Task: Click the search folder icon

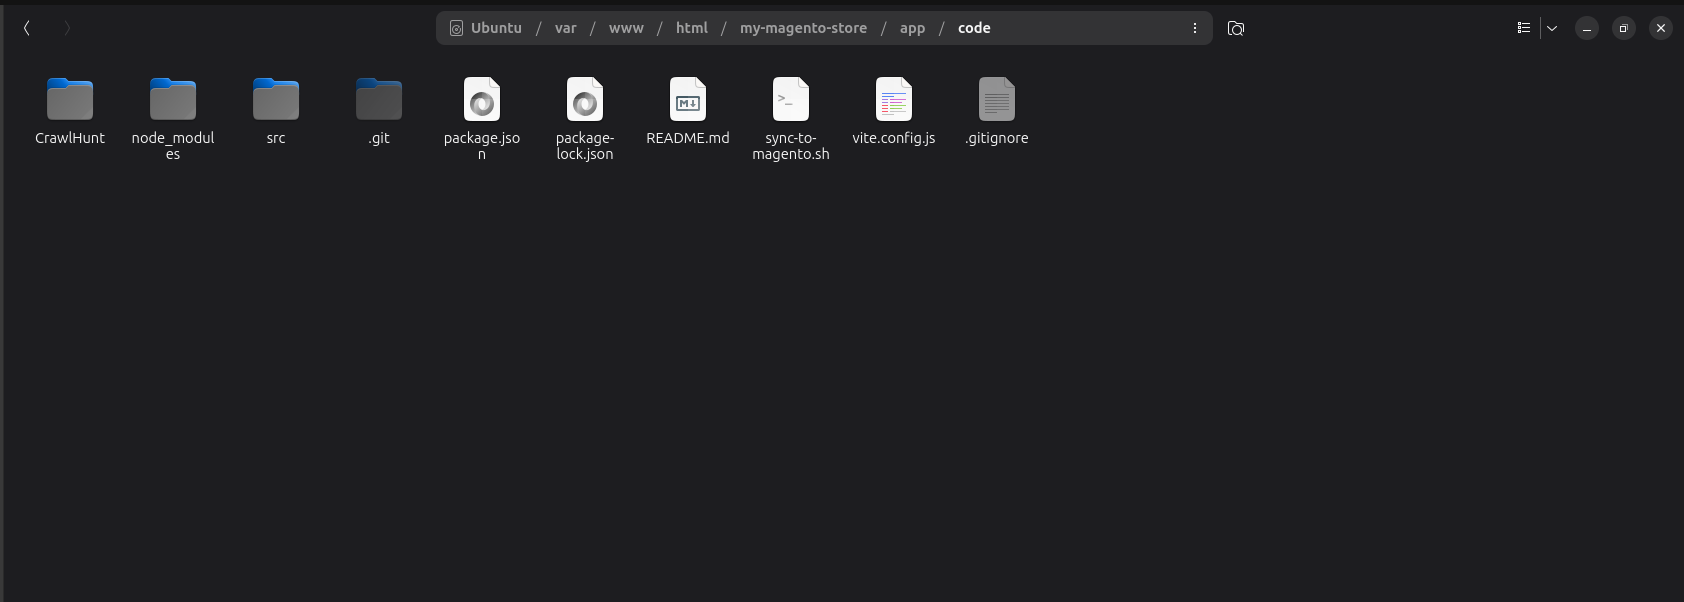Action: tap(1236, 28)
